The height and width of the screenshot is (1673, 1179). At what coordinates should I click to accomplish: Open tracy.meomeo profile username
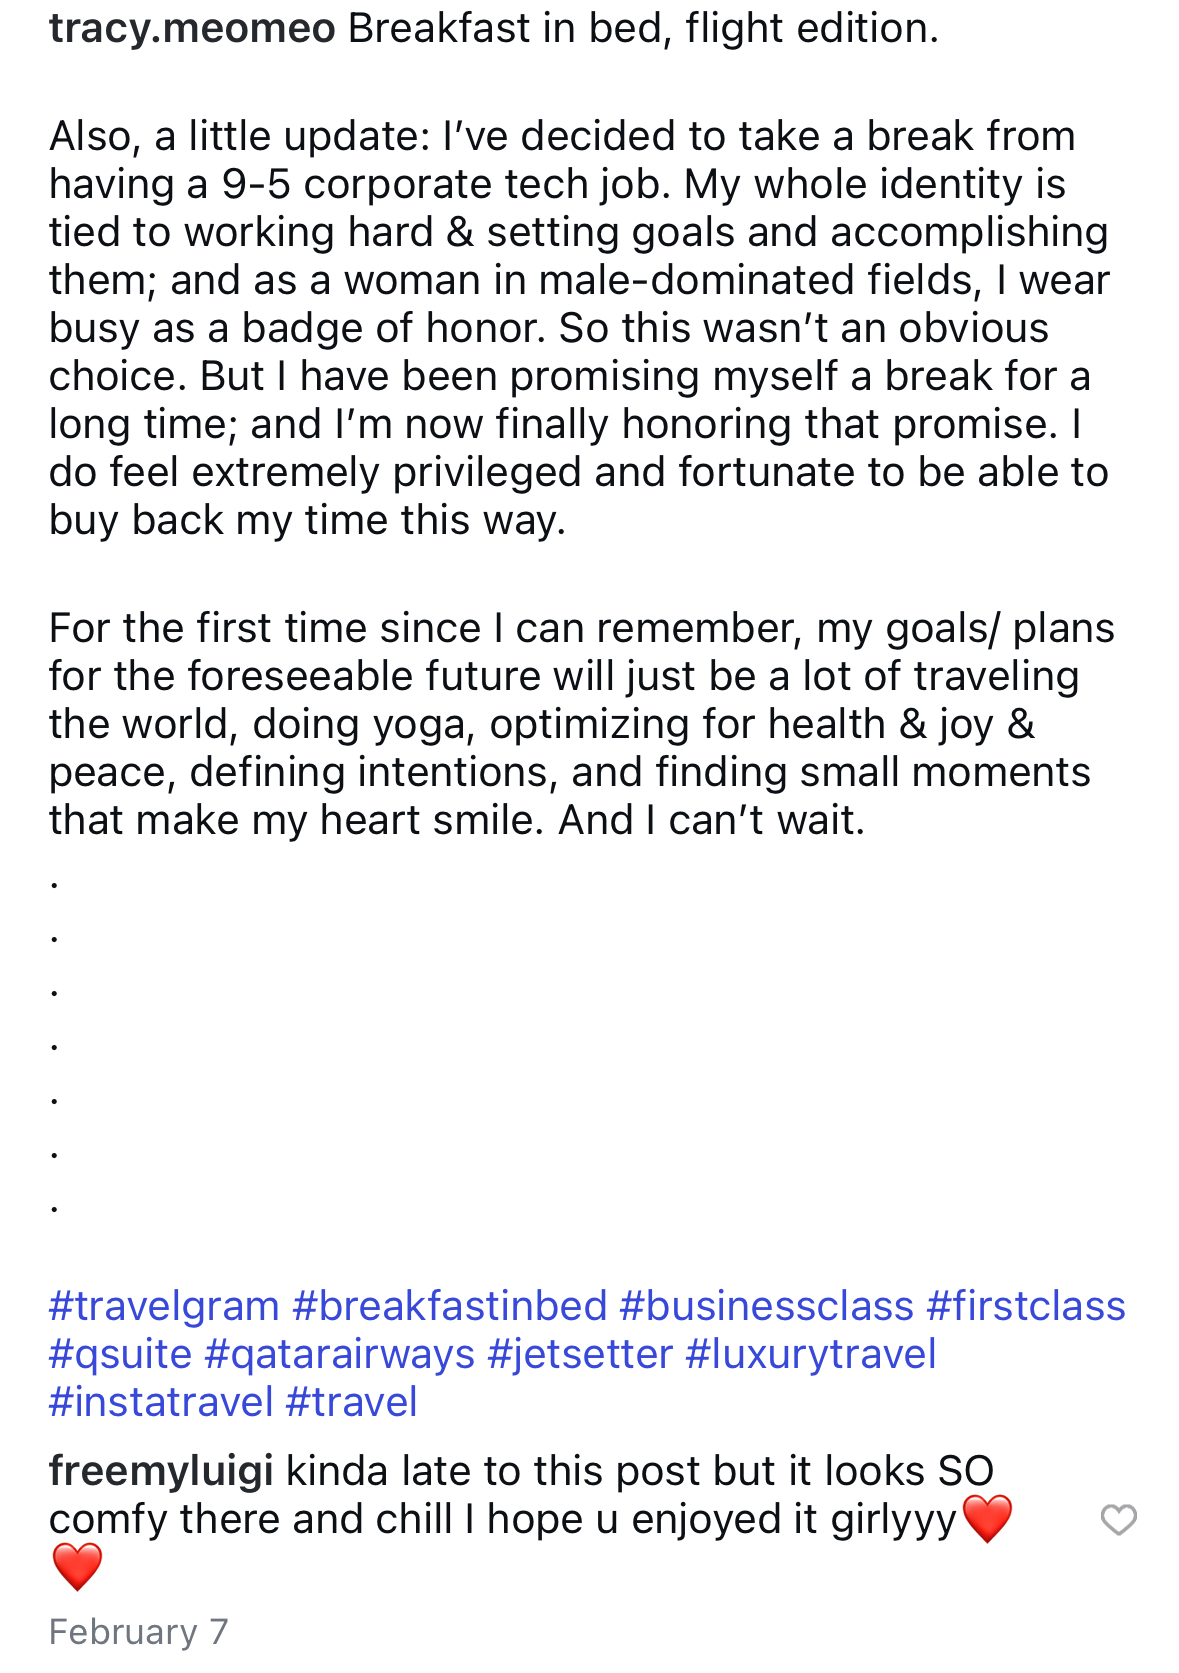click(192, 28)
